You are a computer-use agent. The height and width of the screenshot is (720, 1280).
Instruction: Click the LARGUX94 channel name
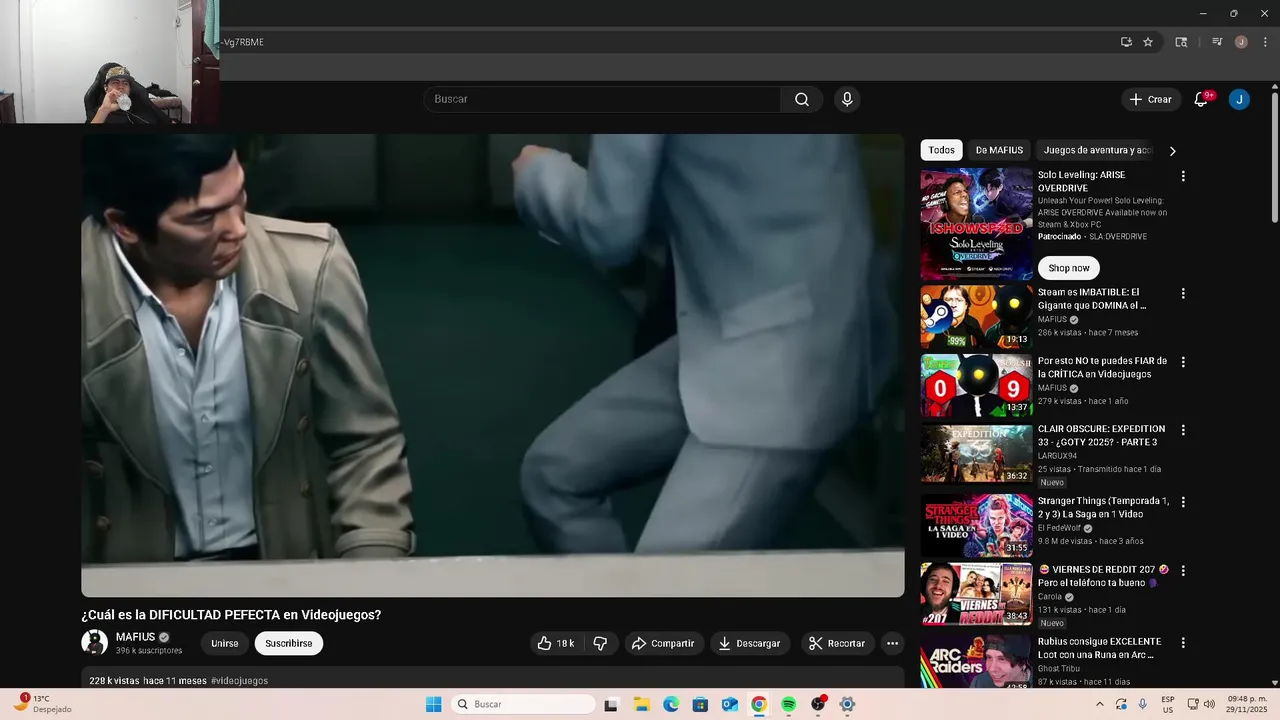[1057, 456]
